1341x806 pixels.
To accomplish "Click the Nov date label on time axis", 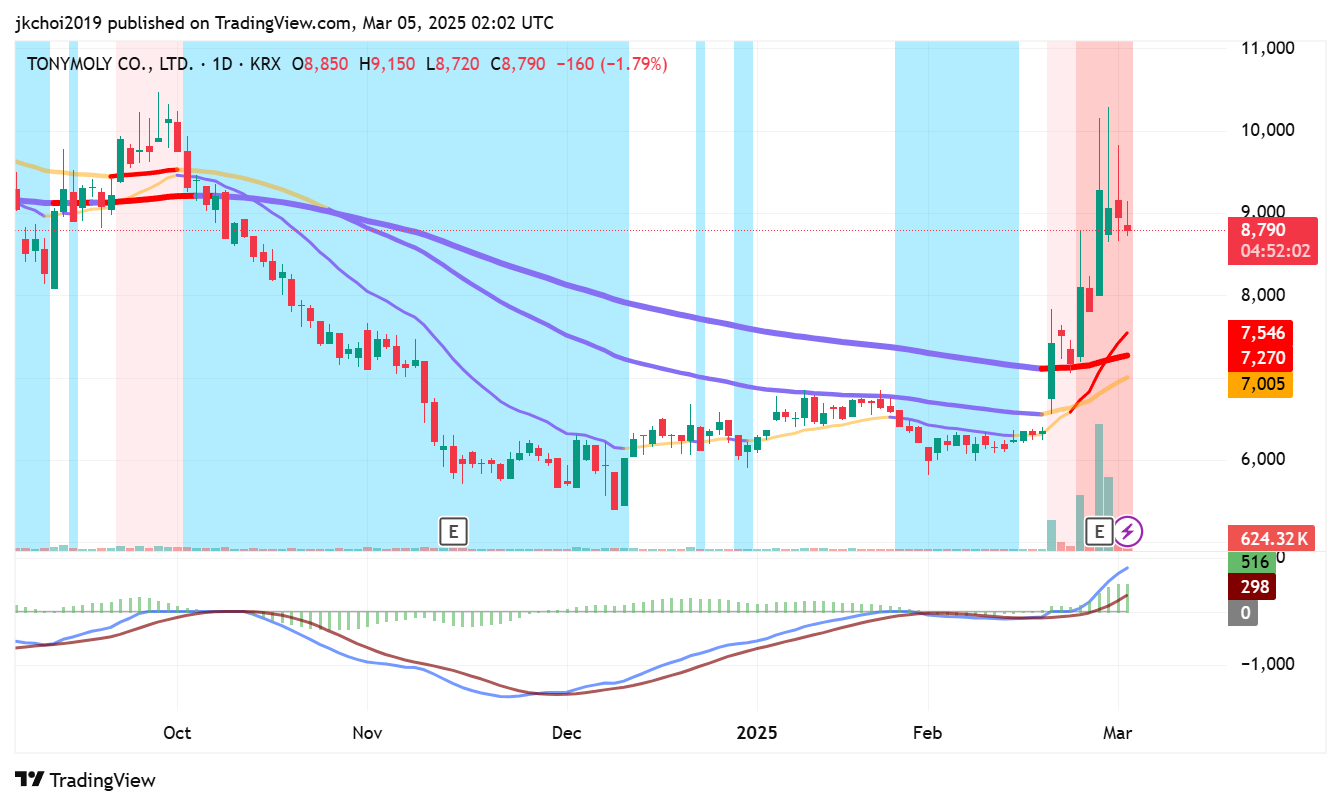I will tap(368, 732).
